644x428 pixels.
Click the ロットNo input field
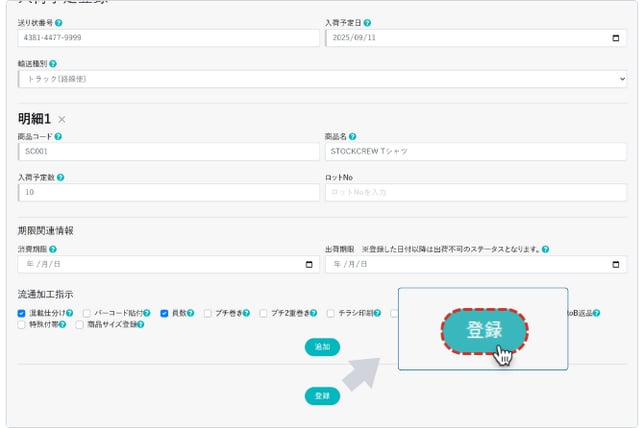(475, 192)
